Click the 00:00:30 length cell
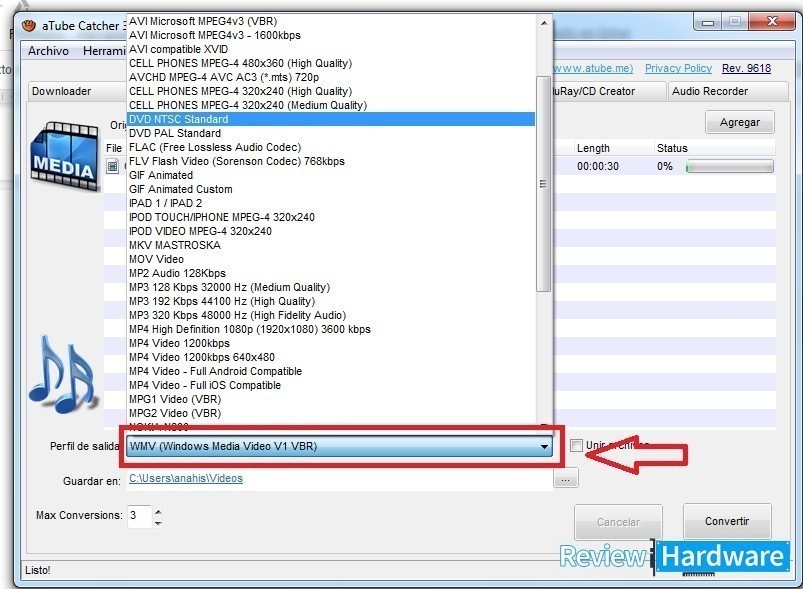This screenshot has height=589, width=803. (x=598, y=166)
